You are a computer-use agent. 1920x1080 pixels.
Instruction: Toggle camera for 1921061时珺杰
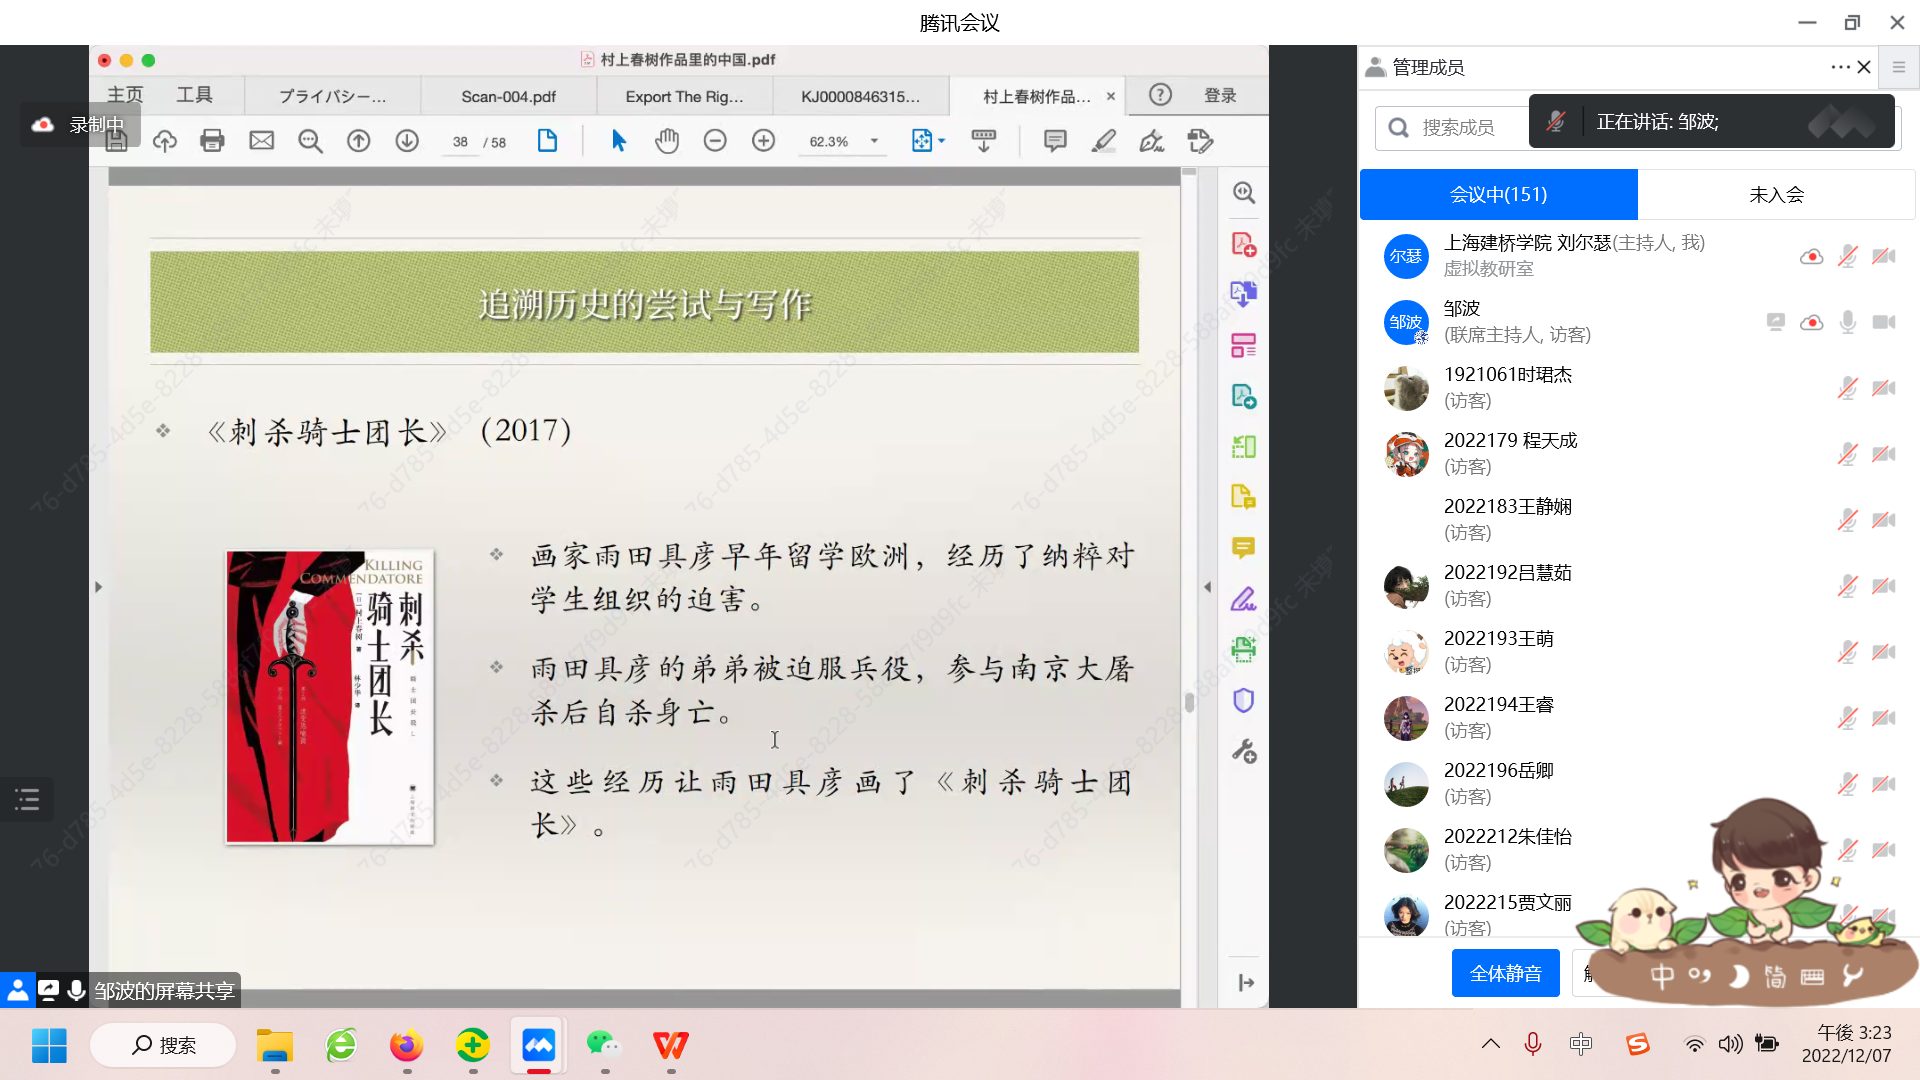point(1884,388)
